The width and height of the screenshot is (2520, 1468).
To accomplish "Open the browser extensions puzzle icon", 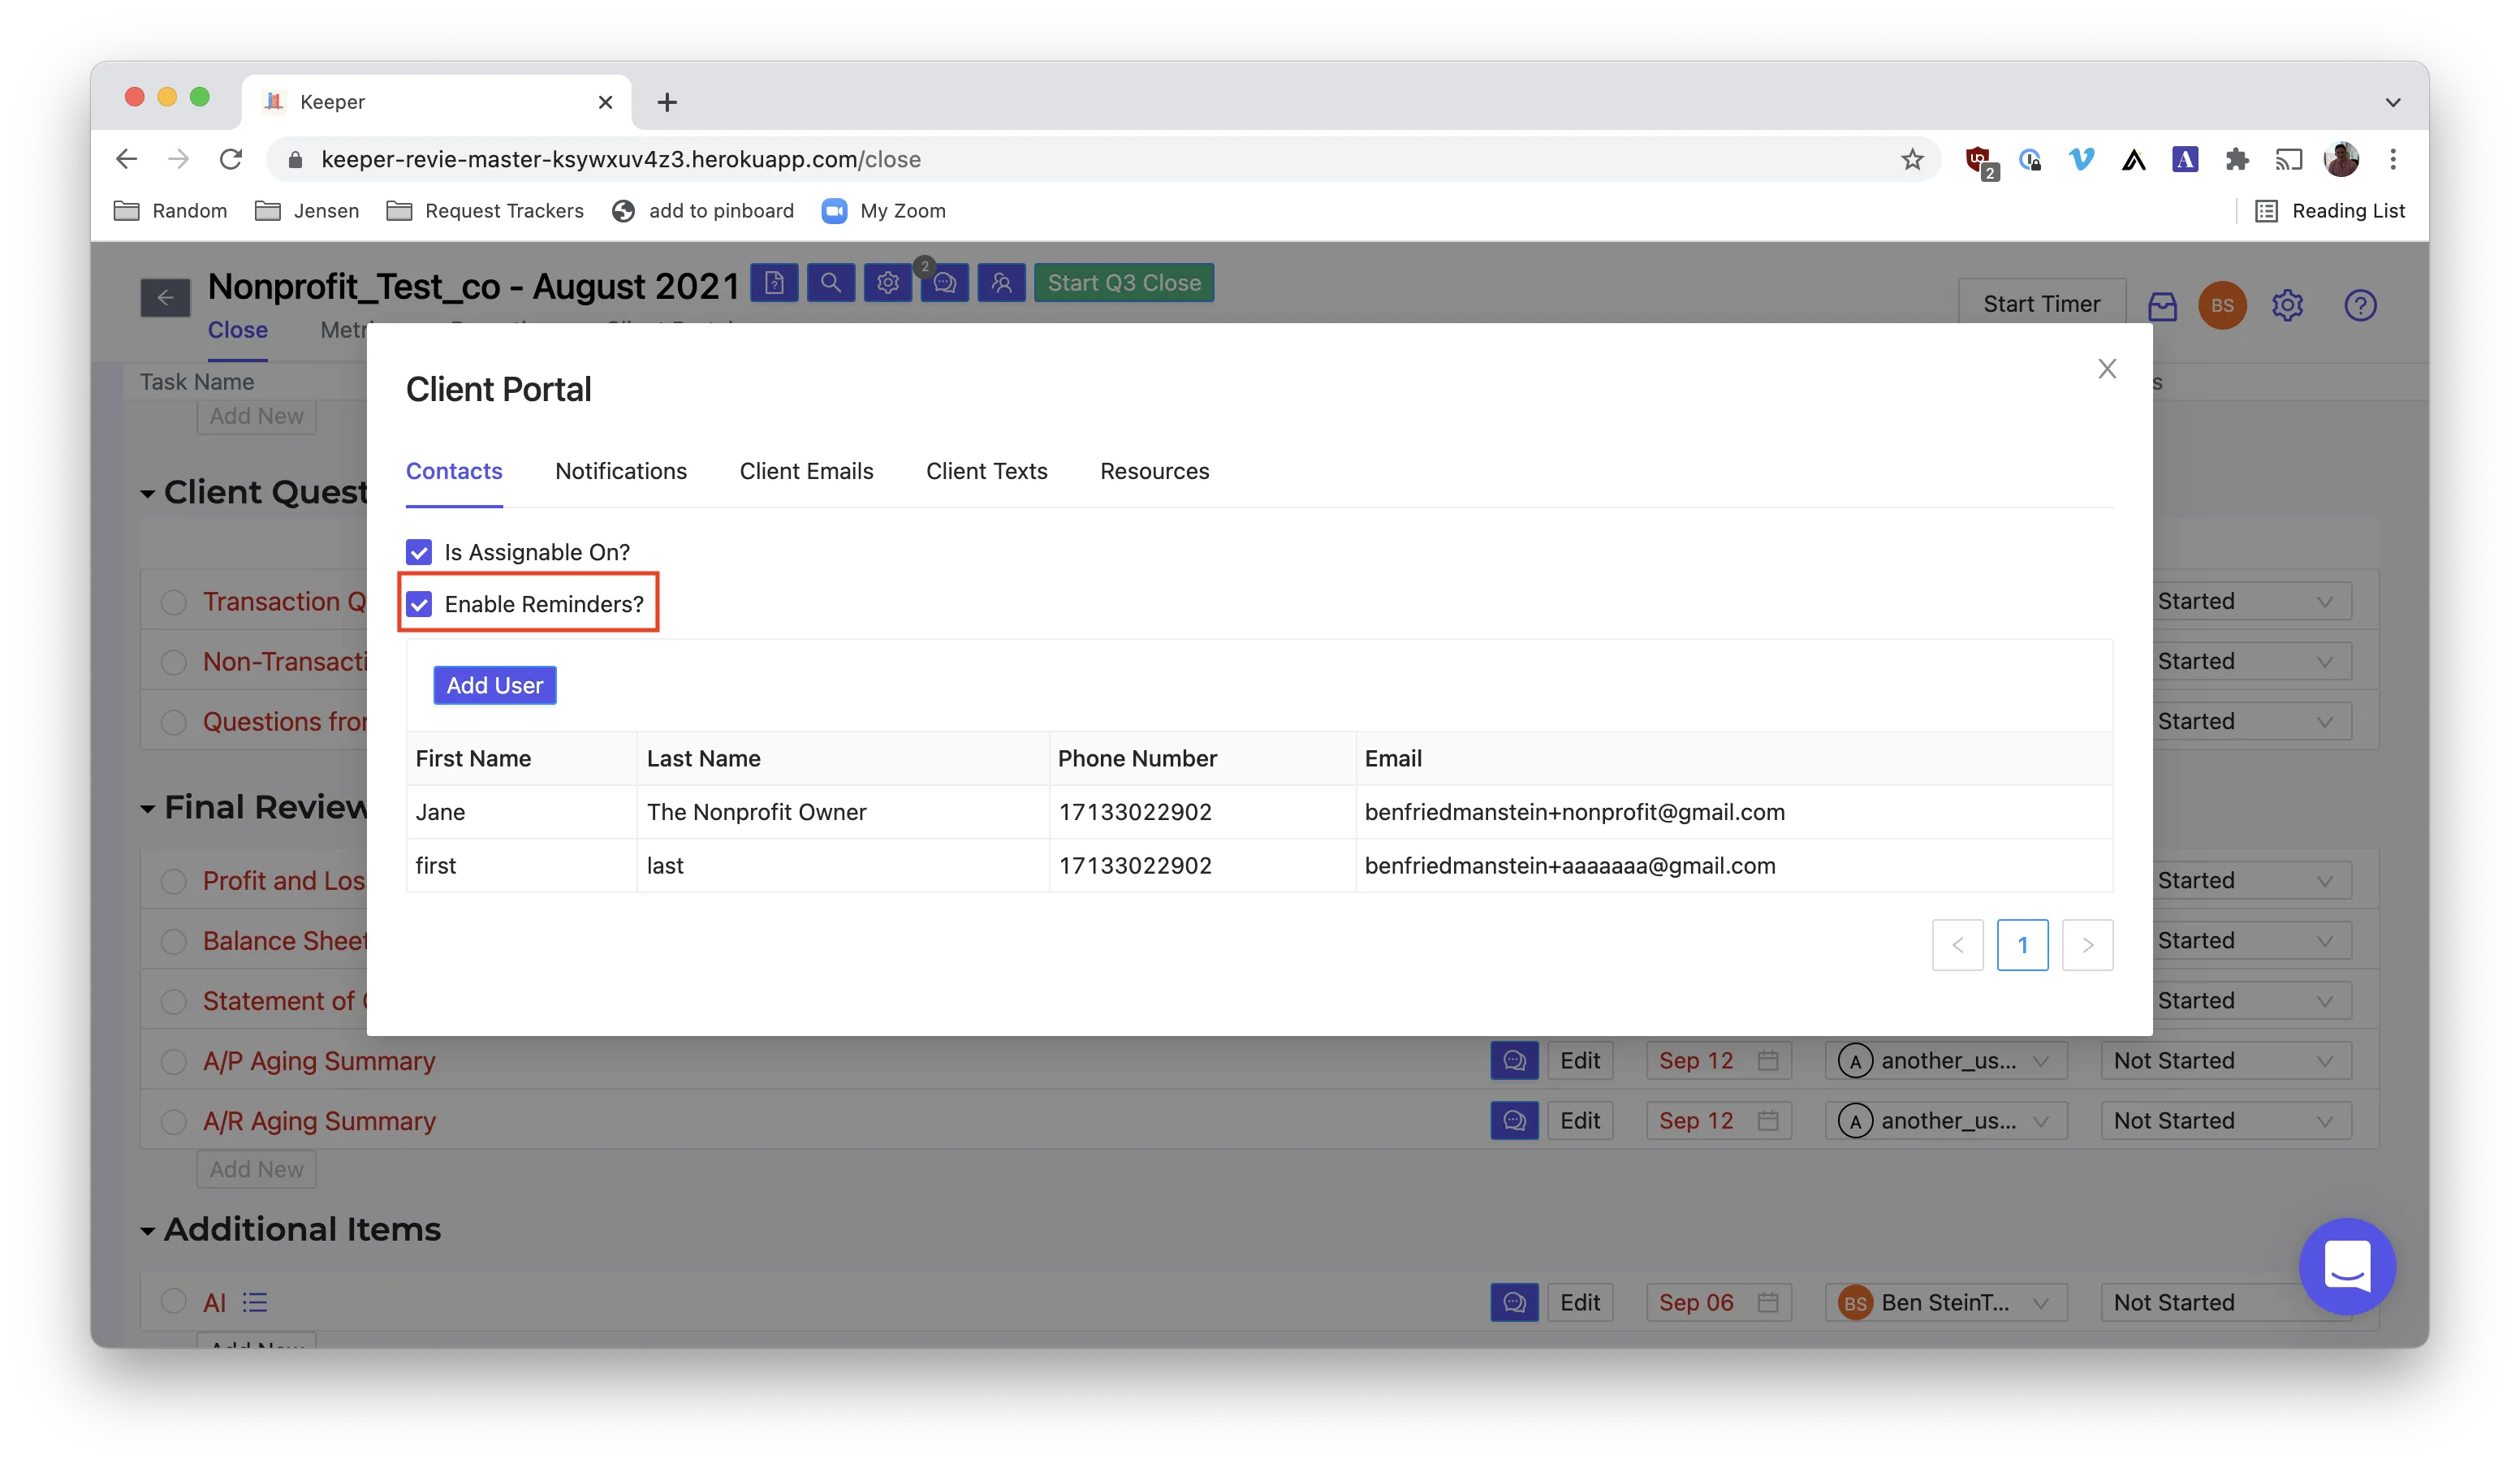I will tap(2237, 159).
